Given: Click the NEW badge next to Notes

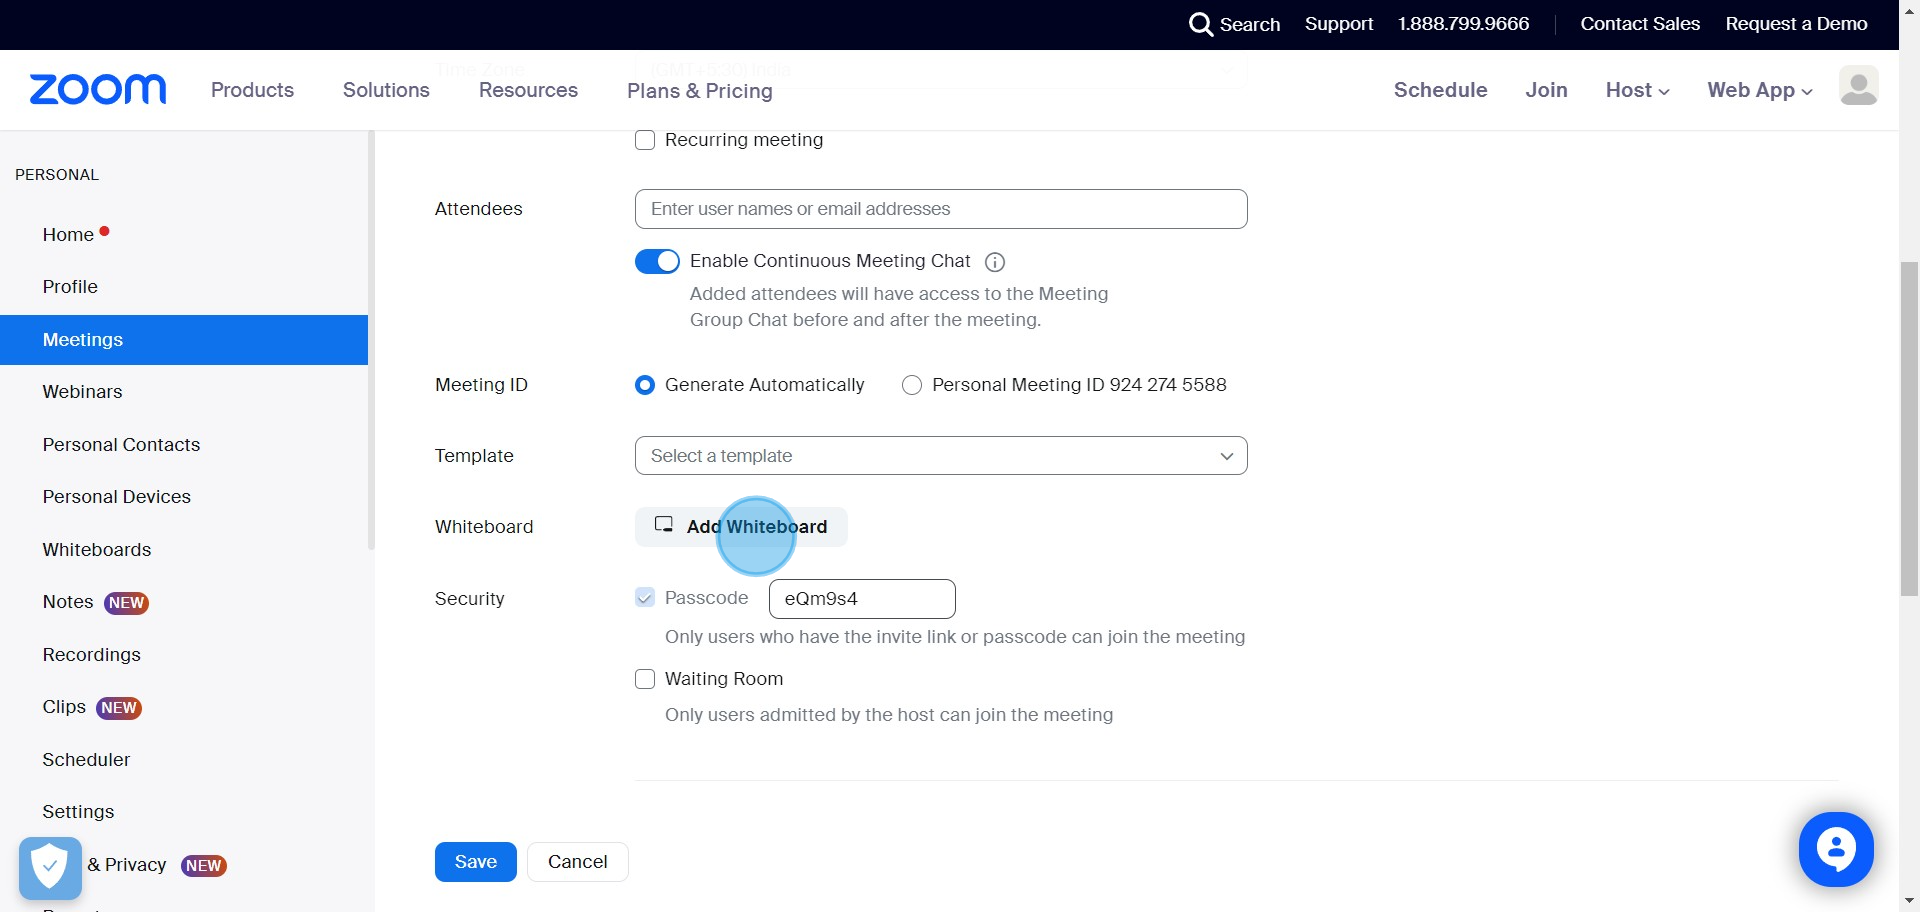Looking at the screenshot, I should (x=127, y=603).
